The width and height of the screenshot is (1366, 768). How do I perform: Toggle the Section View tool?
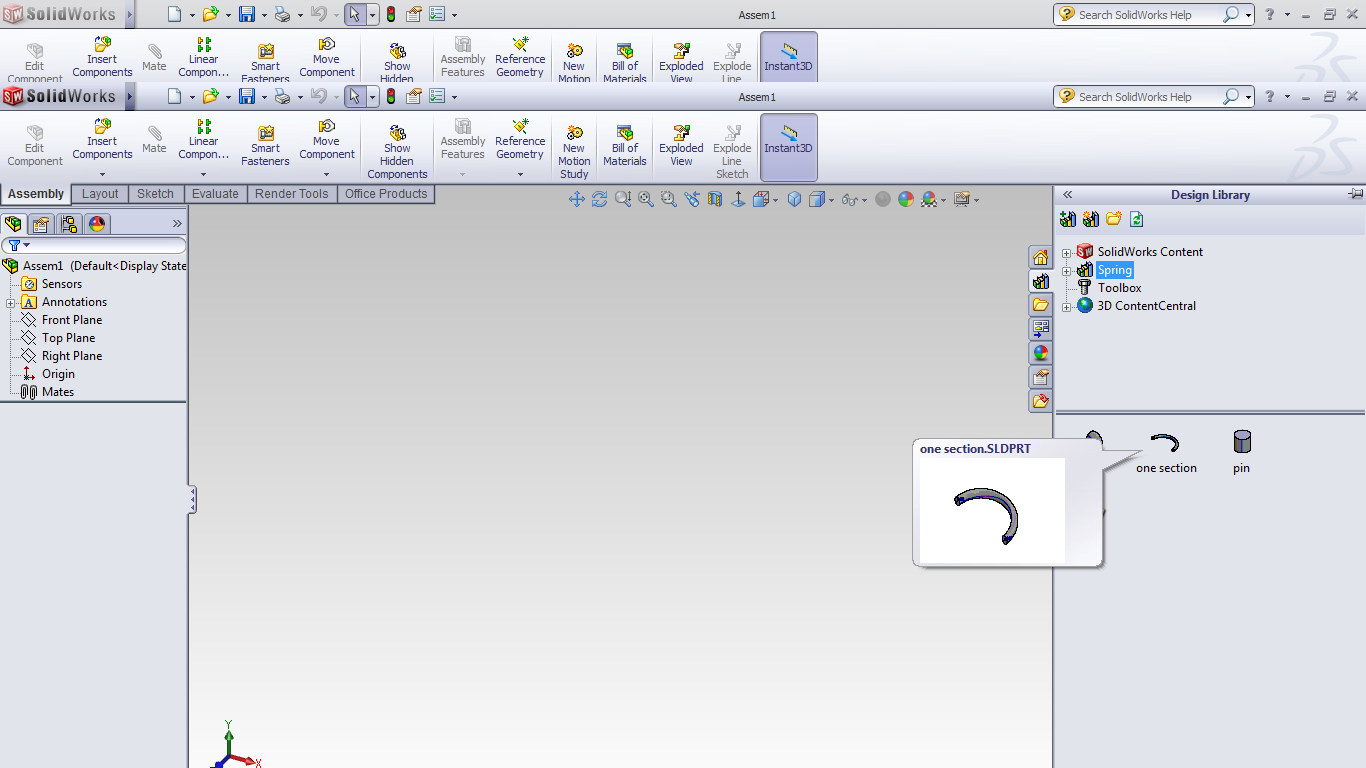[x=715, y=199]
